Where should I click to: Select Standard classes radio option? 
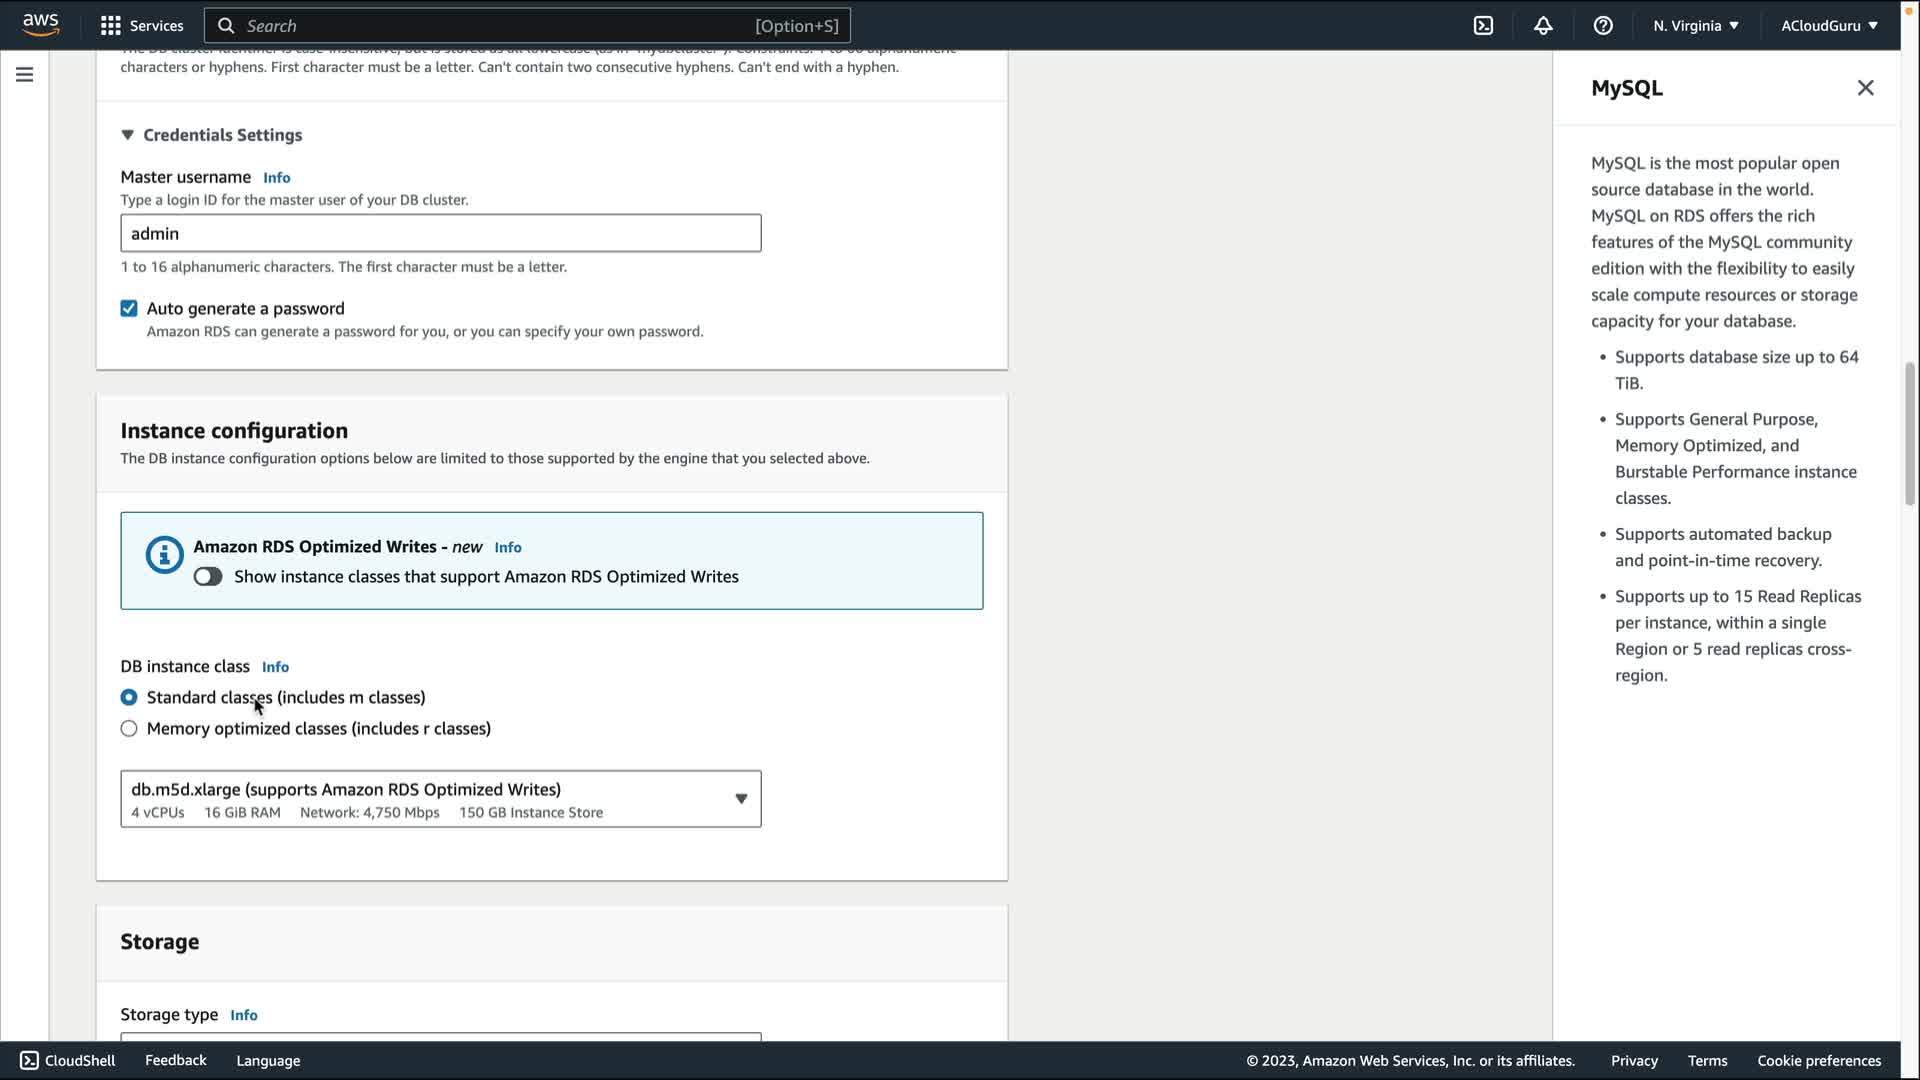[129, 697]
